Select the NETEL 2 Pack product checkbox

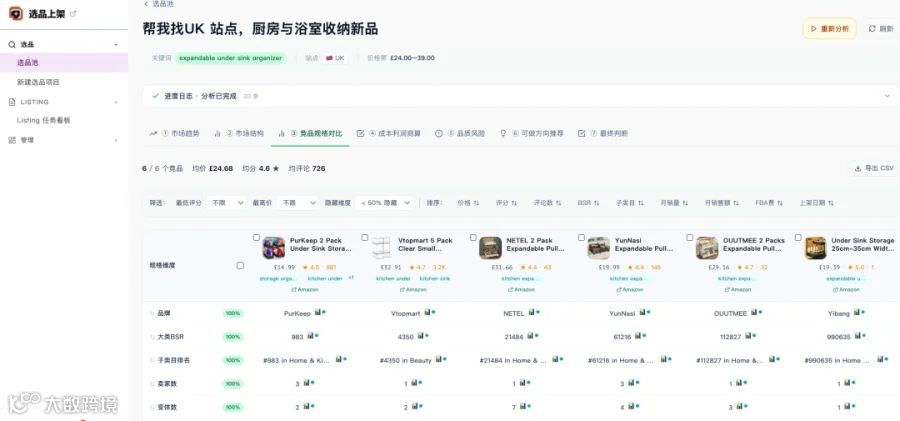point(473,237)
